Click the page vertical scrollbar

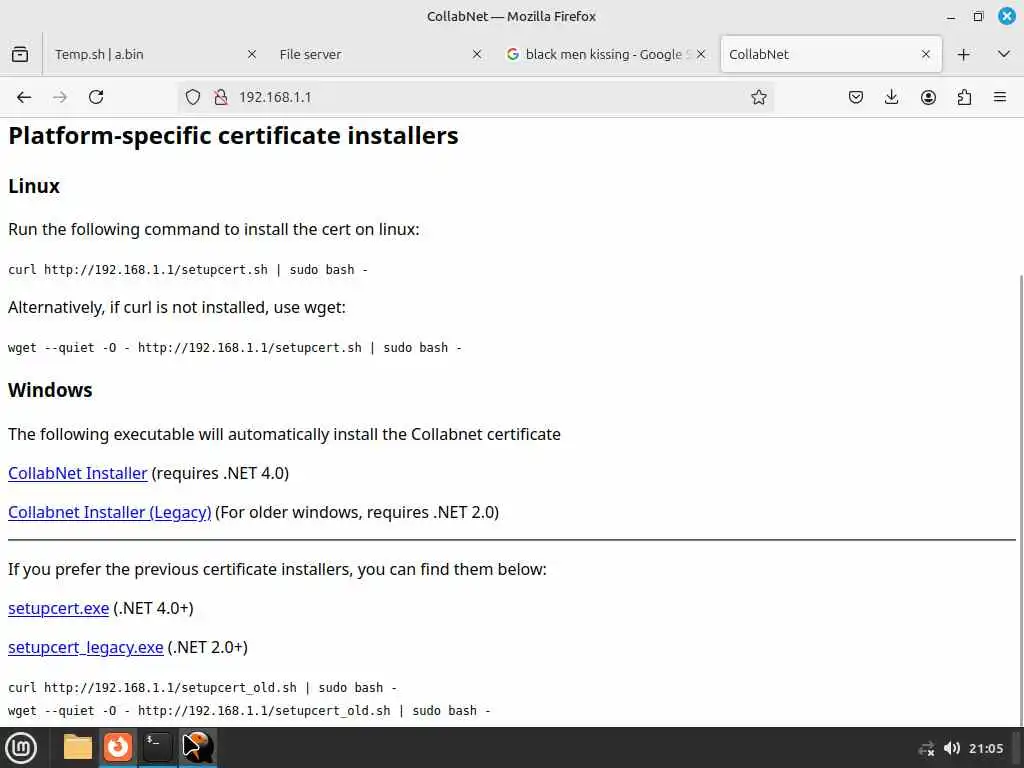tap(1020, 500)
